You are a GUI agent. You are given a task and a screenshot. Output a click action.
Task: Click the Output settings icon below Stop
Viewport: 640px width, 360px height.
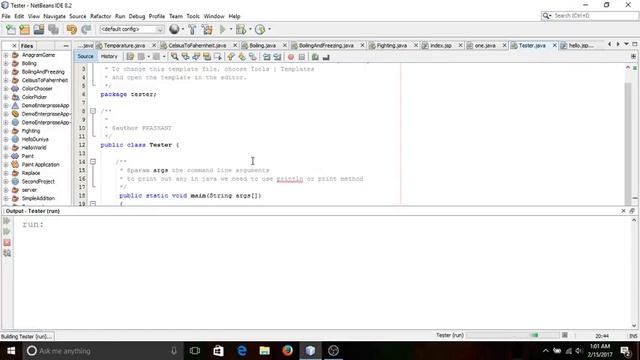click(x=7, y=253)
